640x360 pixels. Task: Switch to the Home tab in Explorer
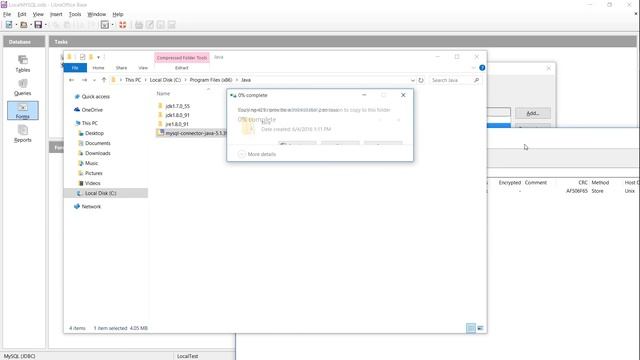[98, 68]
